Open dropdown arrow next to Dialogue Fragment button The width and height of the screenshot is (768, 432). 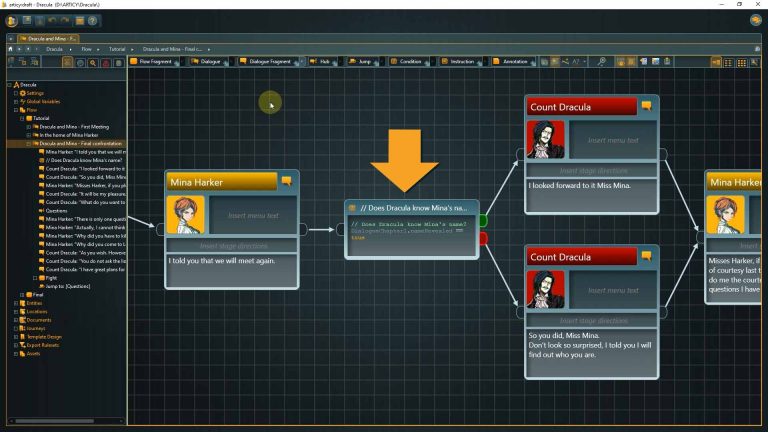pos(302,61)
